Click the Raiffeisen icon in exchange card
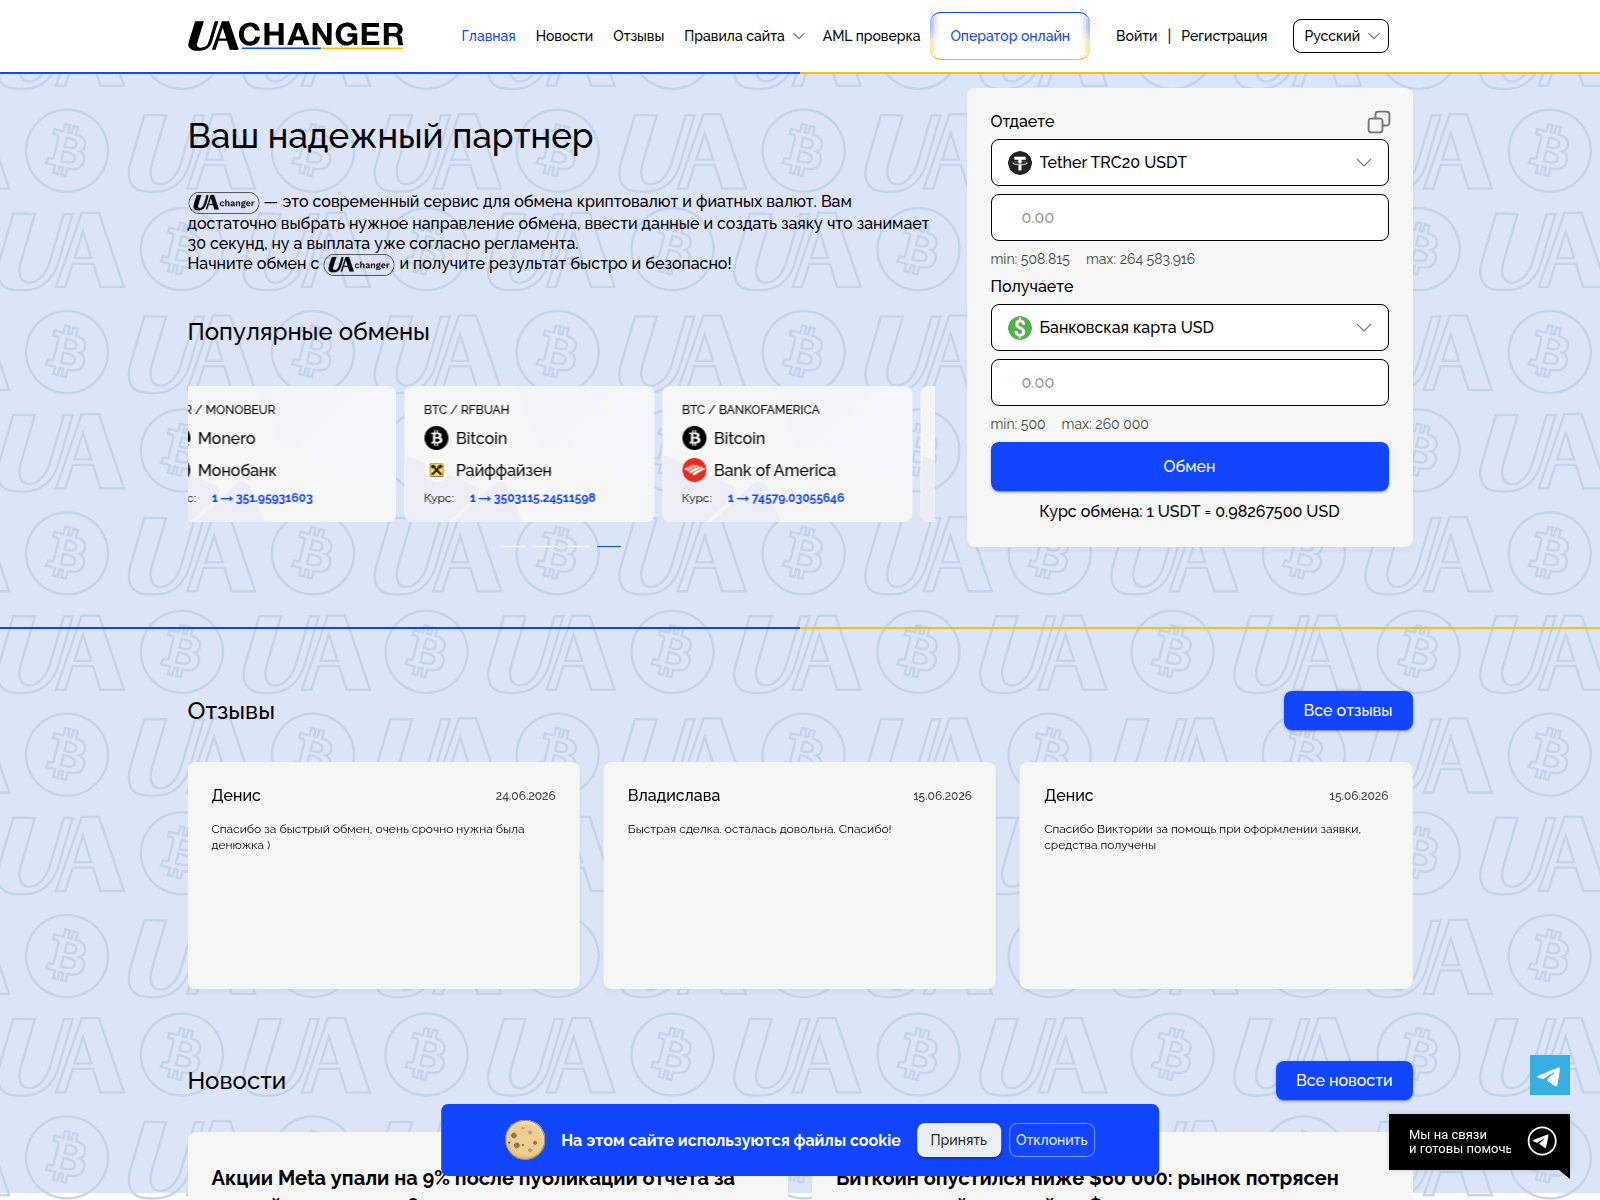The width and height of the screenshot is (1600, 1200). (436, 470)
